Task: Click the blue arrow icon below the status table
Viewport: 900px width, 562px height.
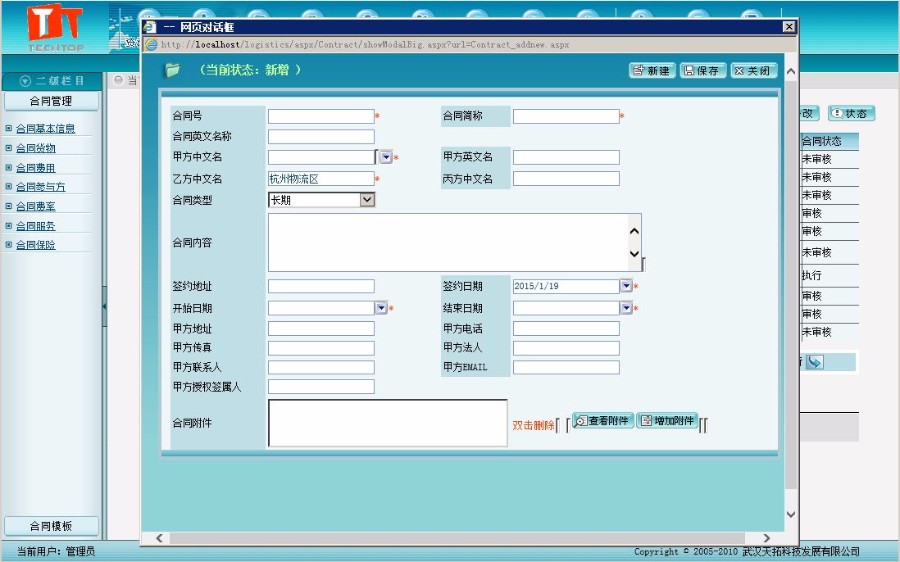Action: point(814,362)
